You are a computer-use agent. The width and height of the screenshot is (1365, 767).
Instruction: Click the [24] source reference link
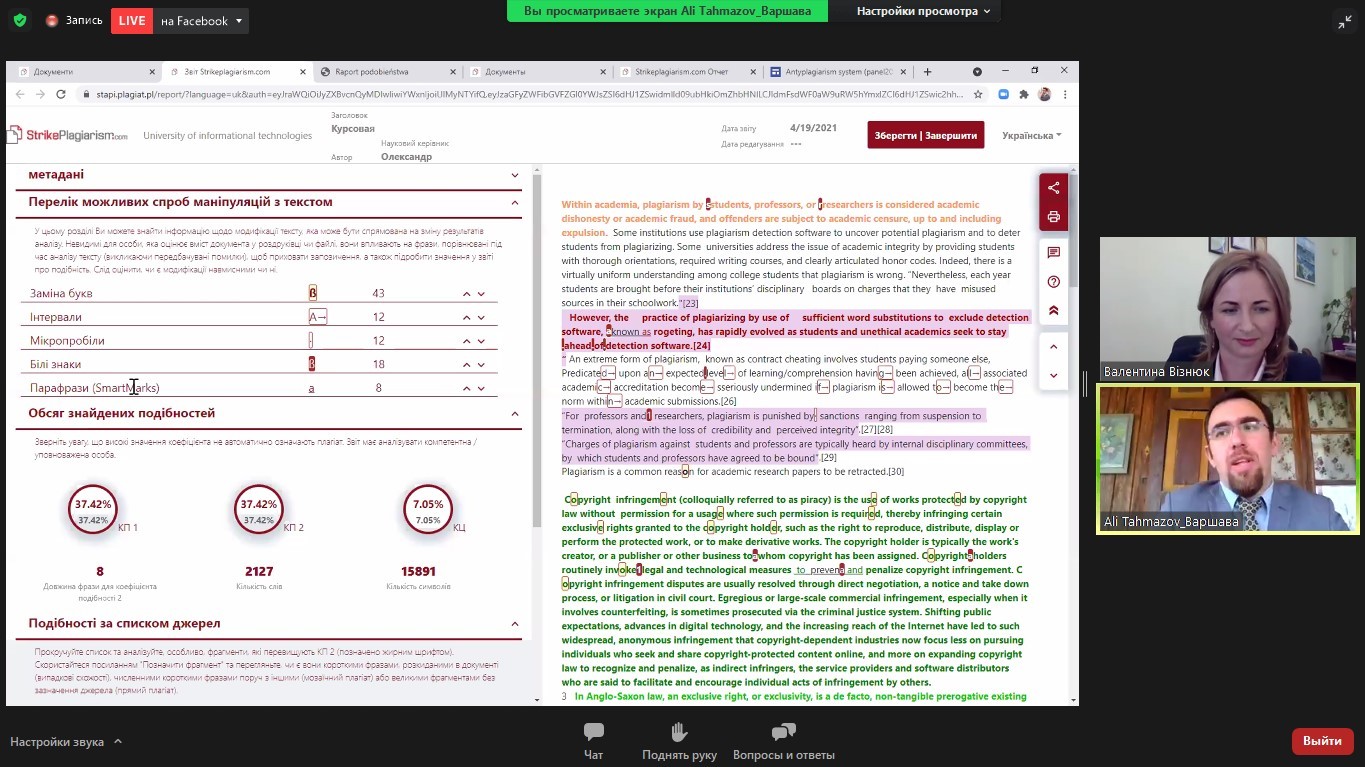coord(702,346)
